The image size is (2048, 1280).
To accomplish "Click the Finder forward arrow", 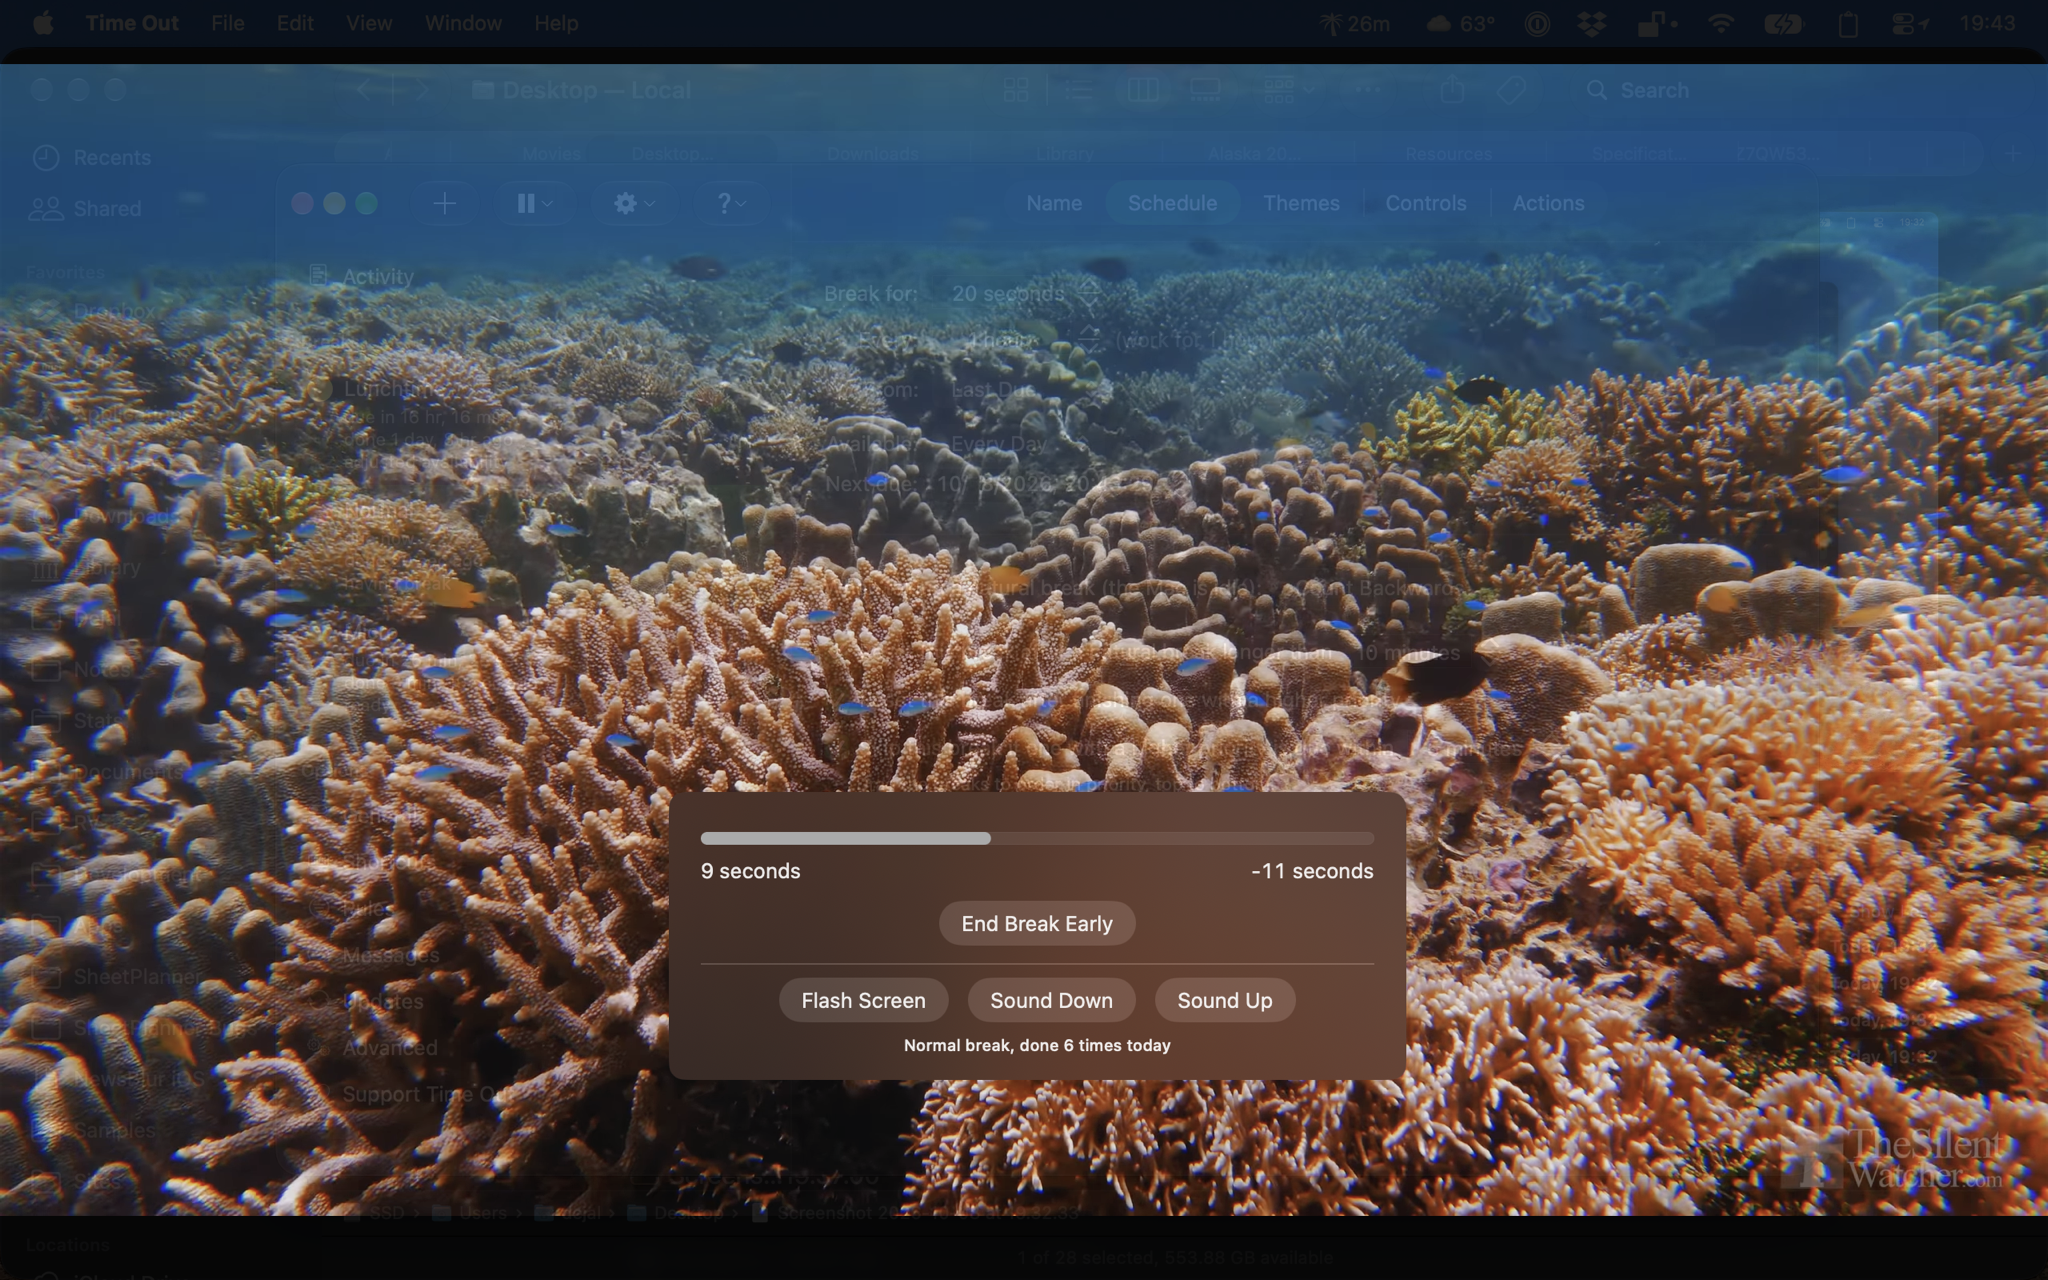I will [422, 90].
